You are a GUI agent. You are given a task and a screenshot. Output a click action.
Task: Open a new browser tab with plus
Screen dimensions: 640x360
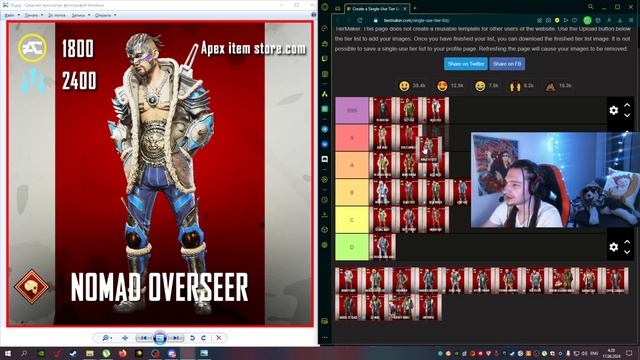tap(415, 8)
